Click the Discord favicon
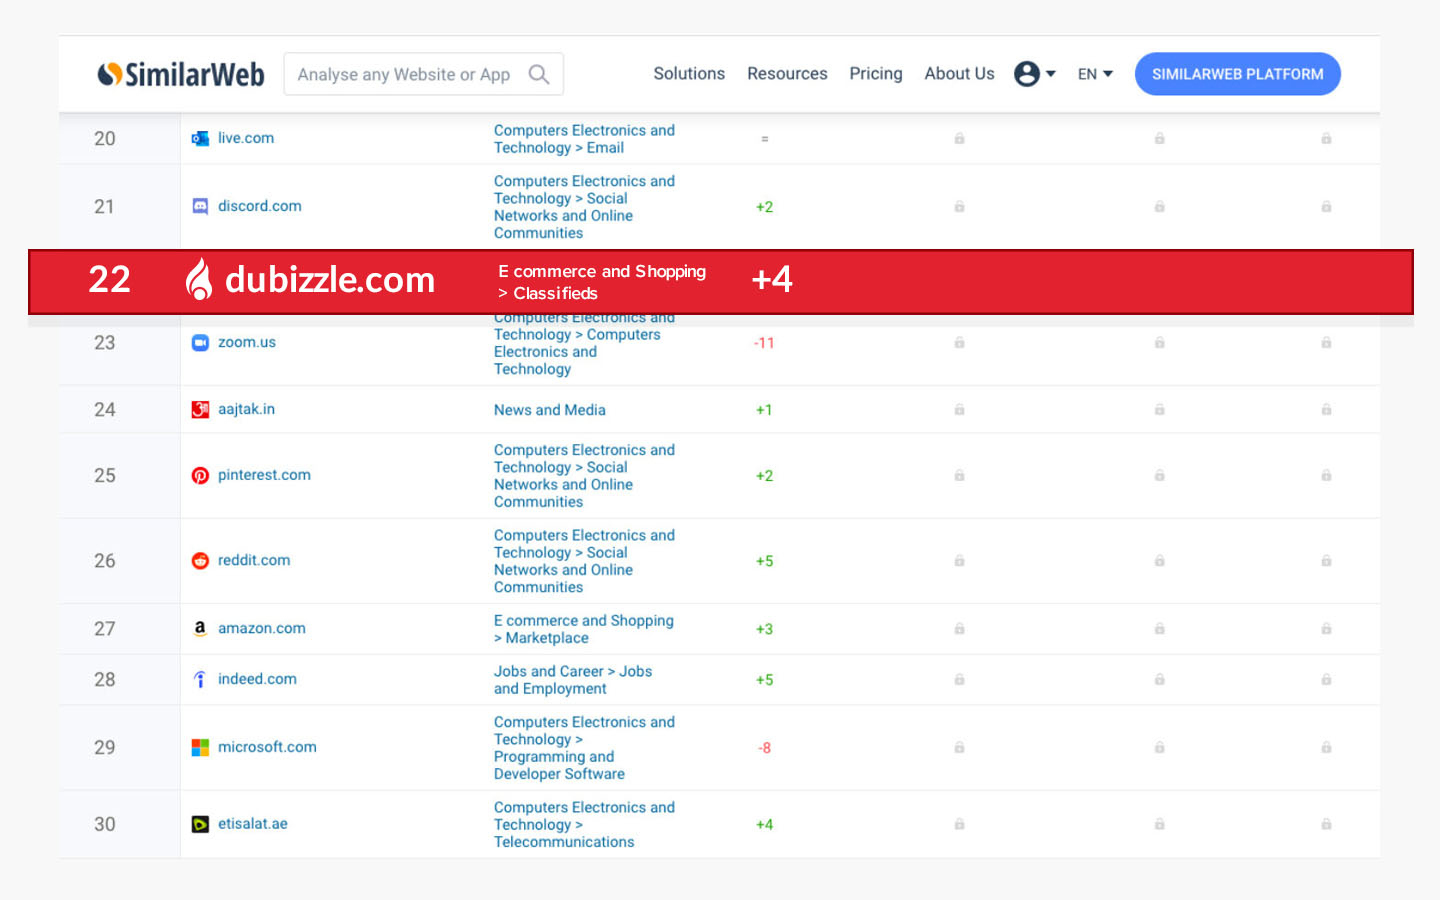 (200, 205)
